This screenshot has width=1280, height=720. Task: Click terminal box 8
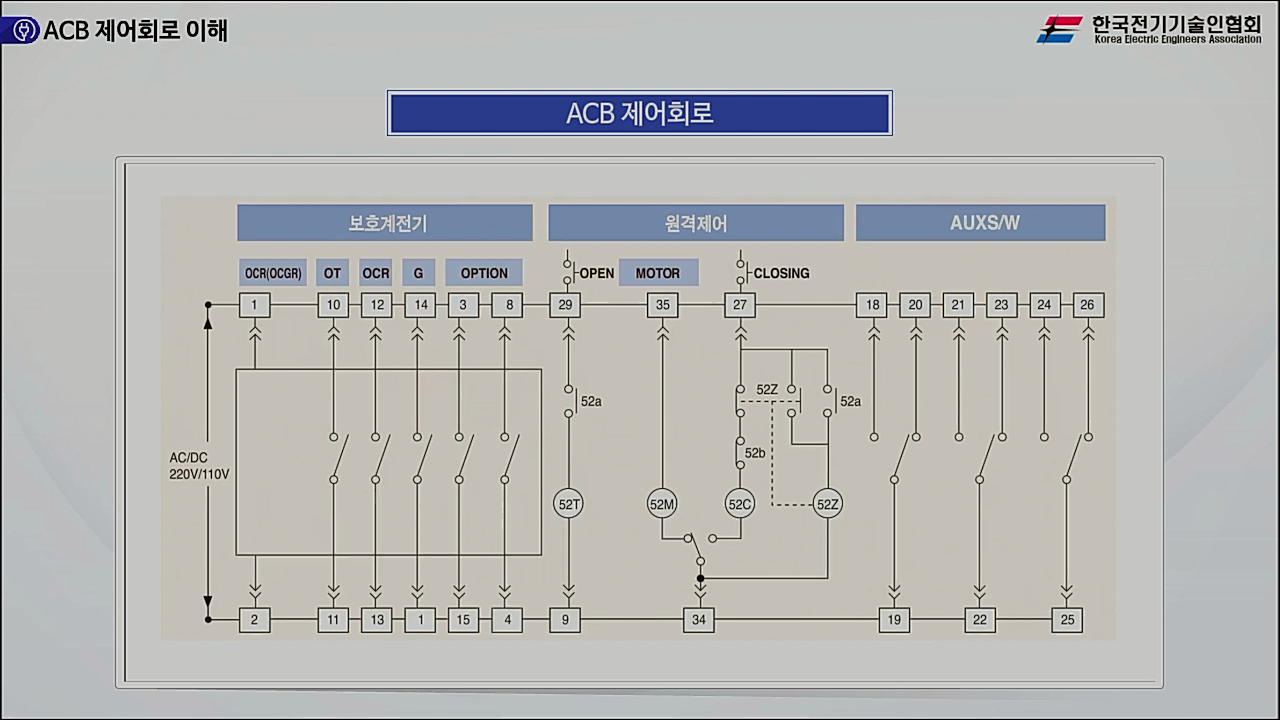507,305
